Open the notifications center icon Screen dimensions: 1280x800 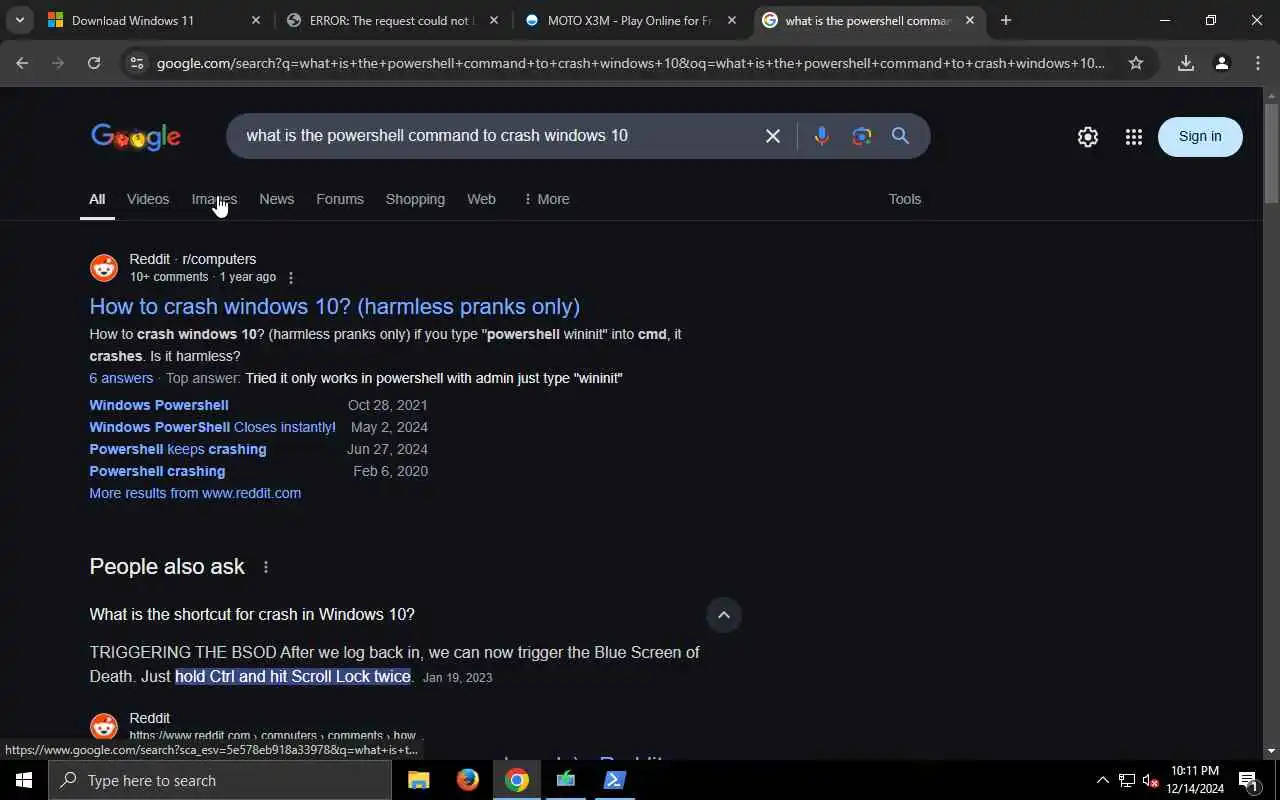coord(1248,781)
